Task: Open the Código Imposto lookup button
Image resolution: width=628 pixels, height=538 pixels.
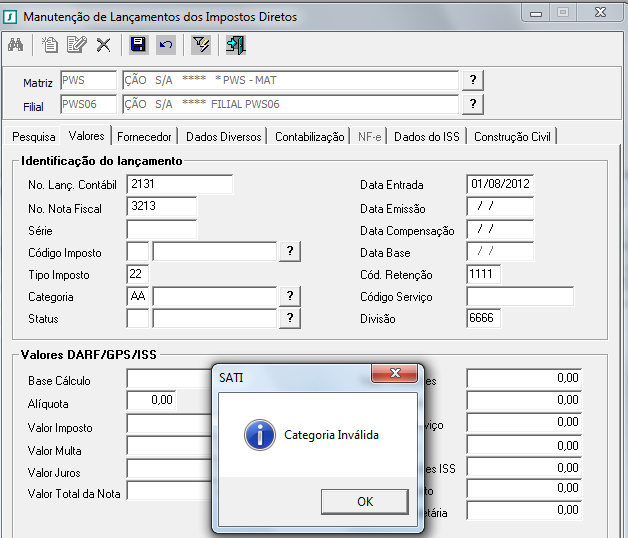Action: 290,251
